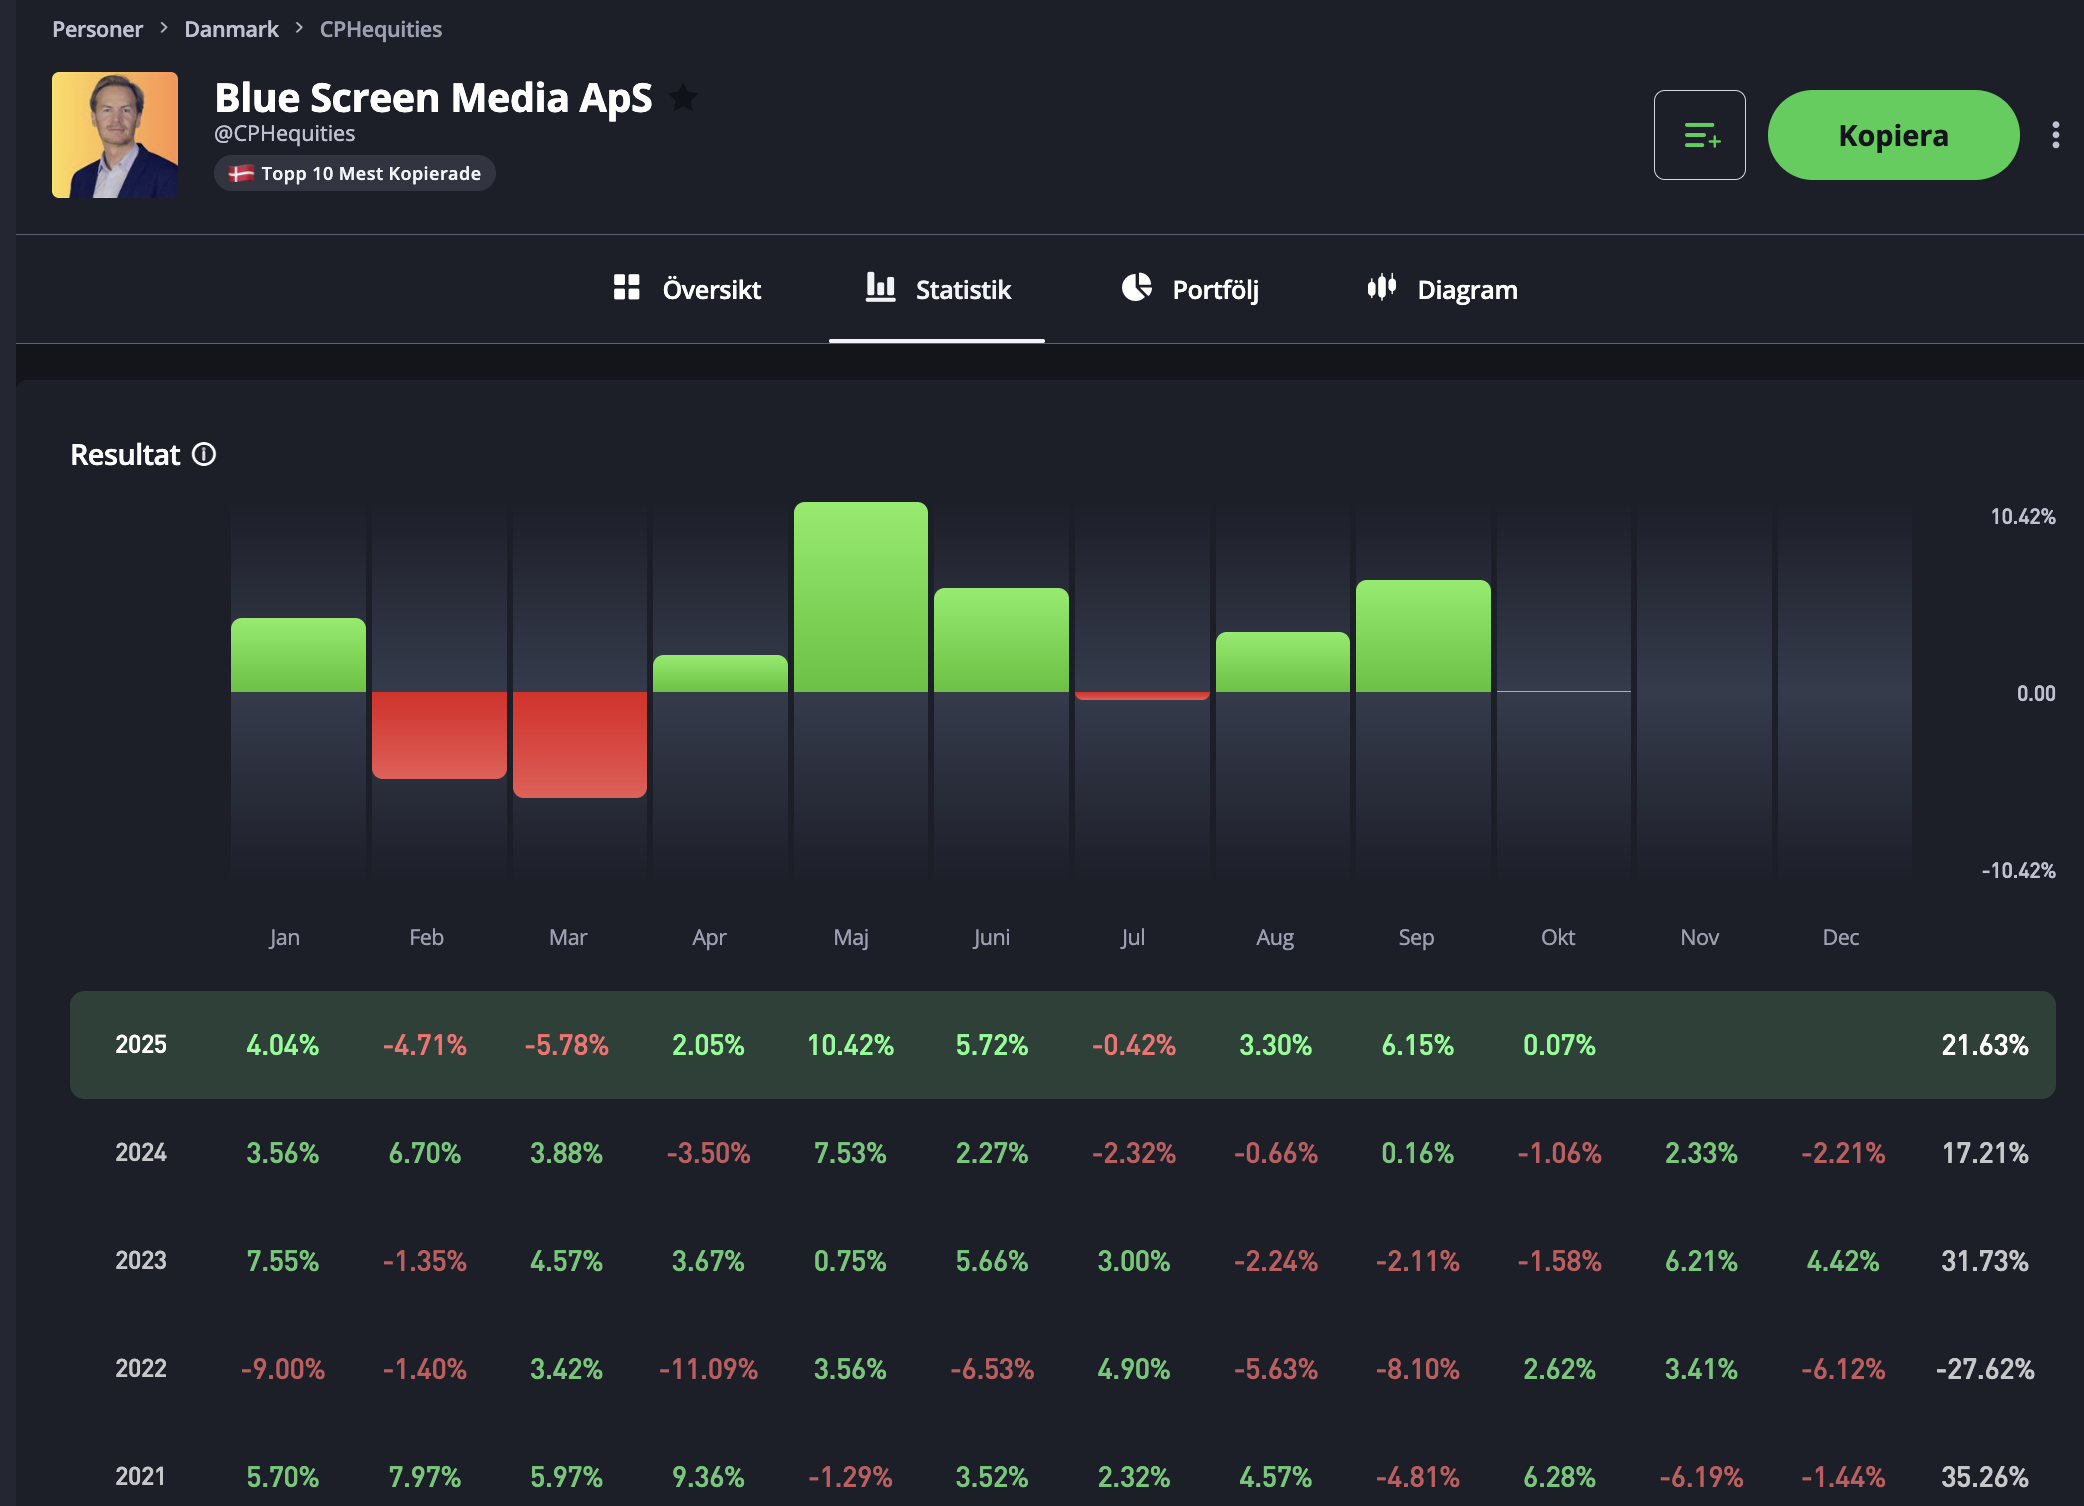Image resolution: width=2084 pixels, height=1506 pixels.
Task: Click the Statistik bar chart icon
Action: tap(880, 288)
